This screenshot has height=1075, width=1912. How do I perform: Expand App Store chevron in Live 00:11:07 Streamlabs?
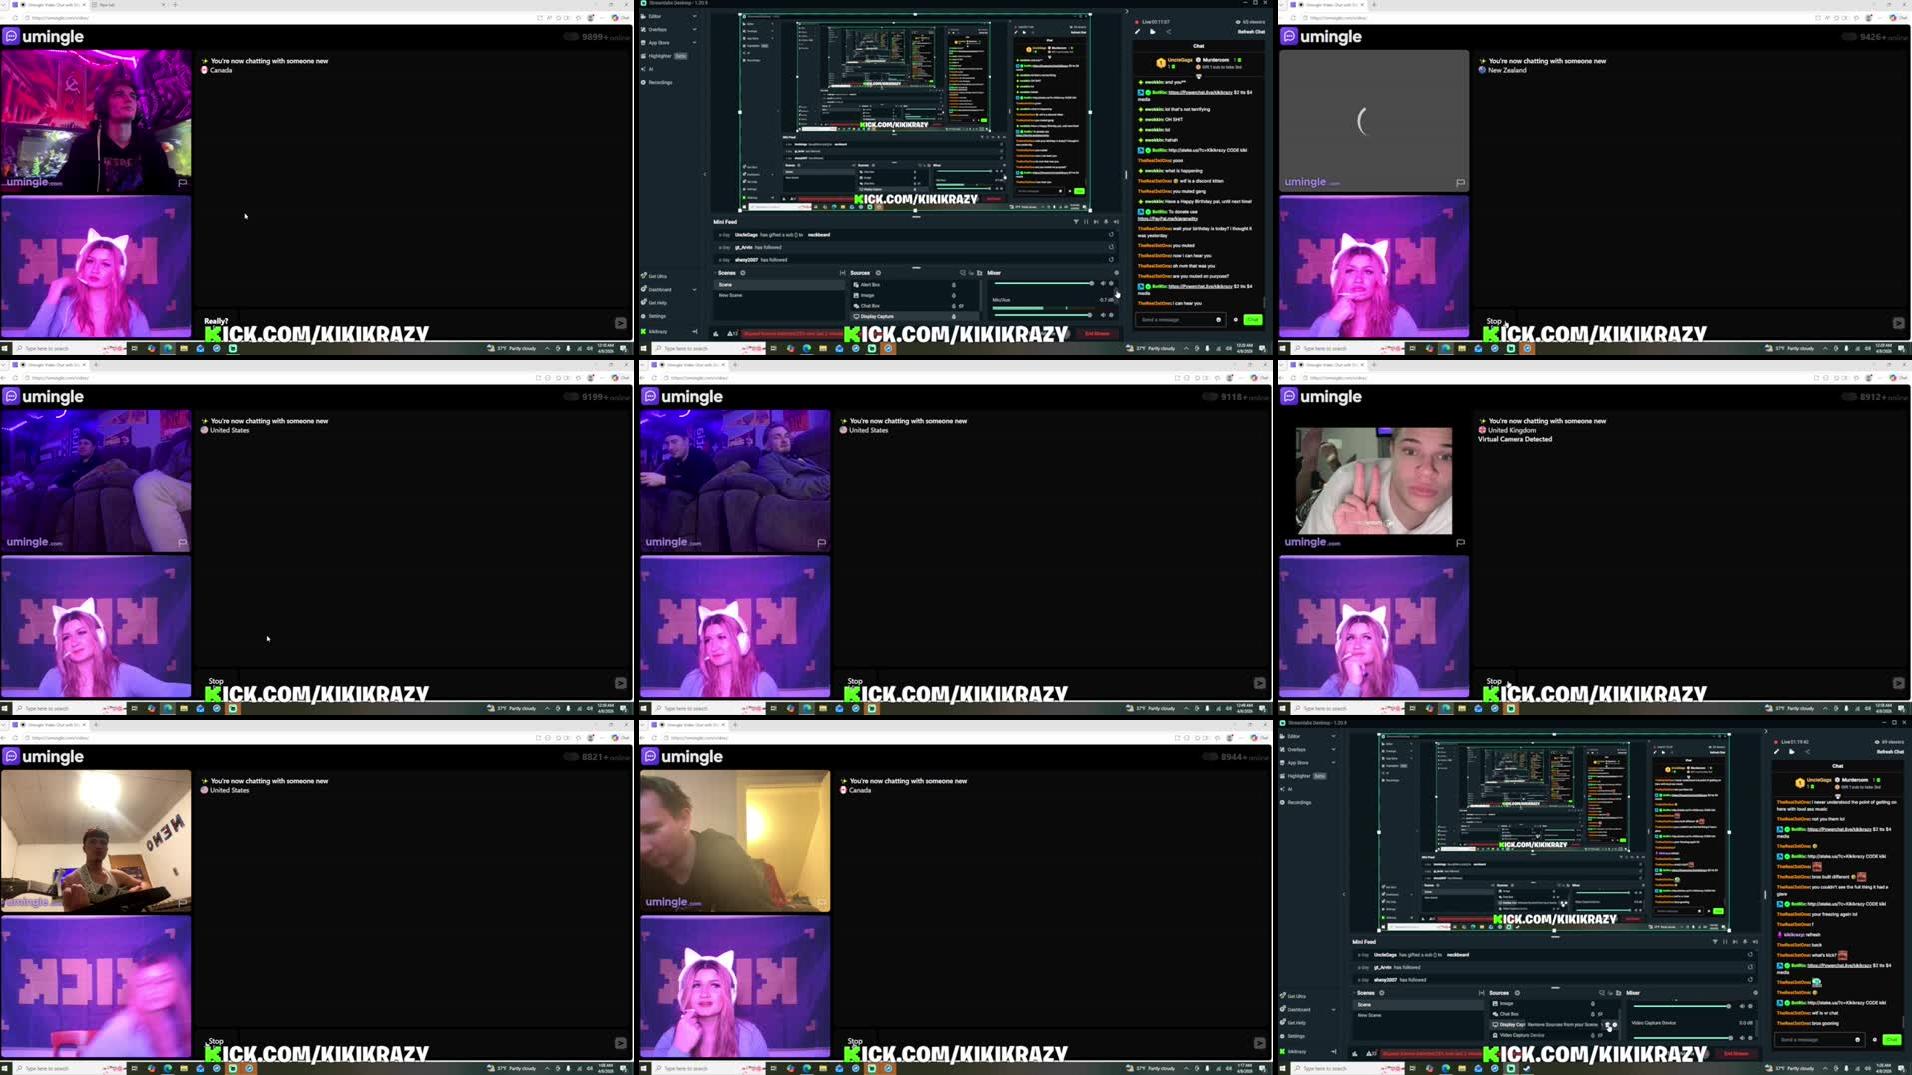[695, 43]
